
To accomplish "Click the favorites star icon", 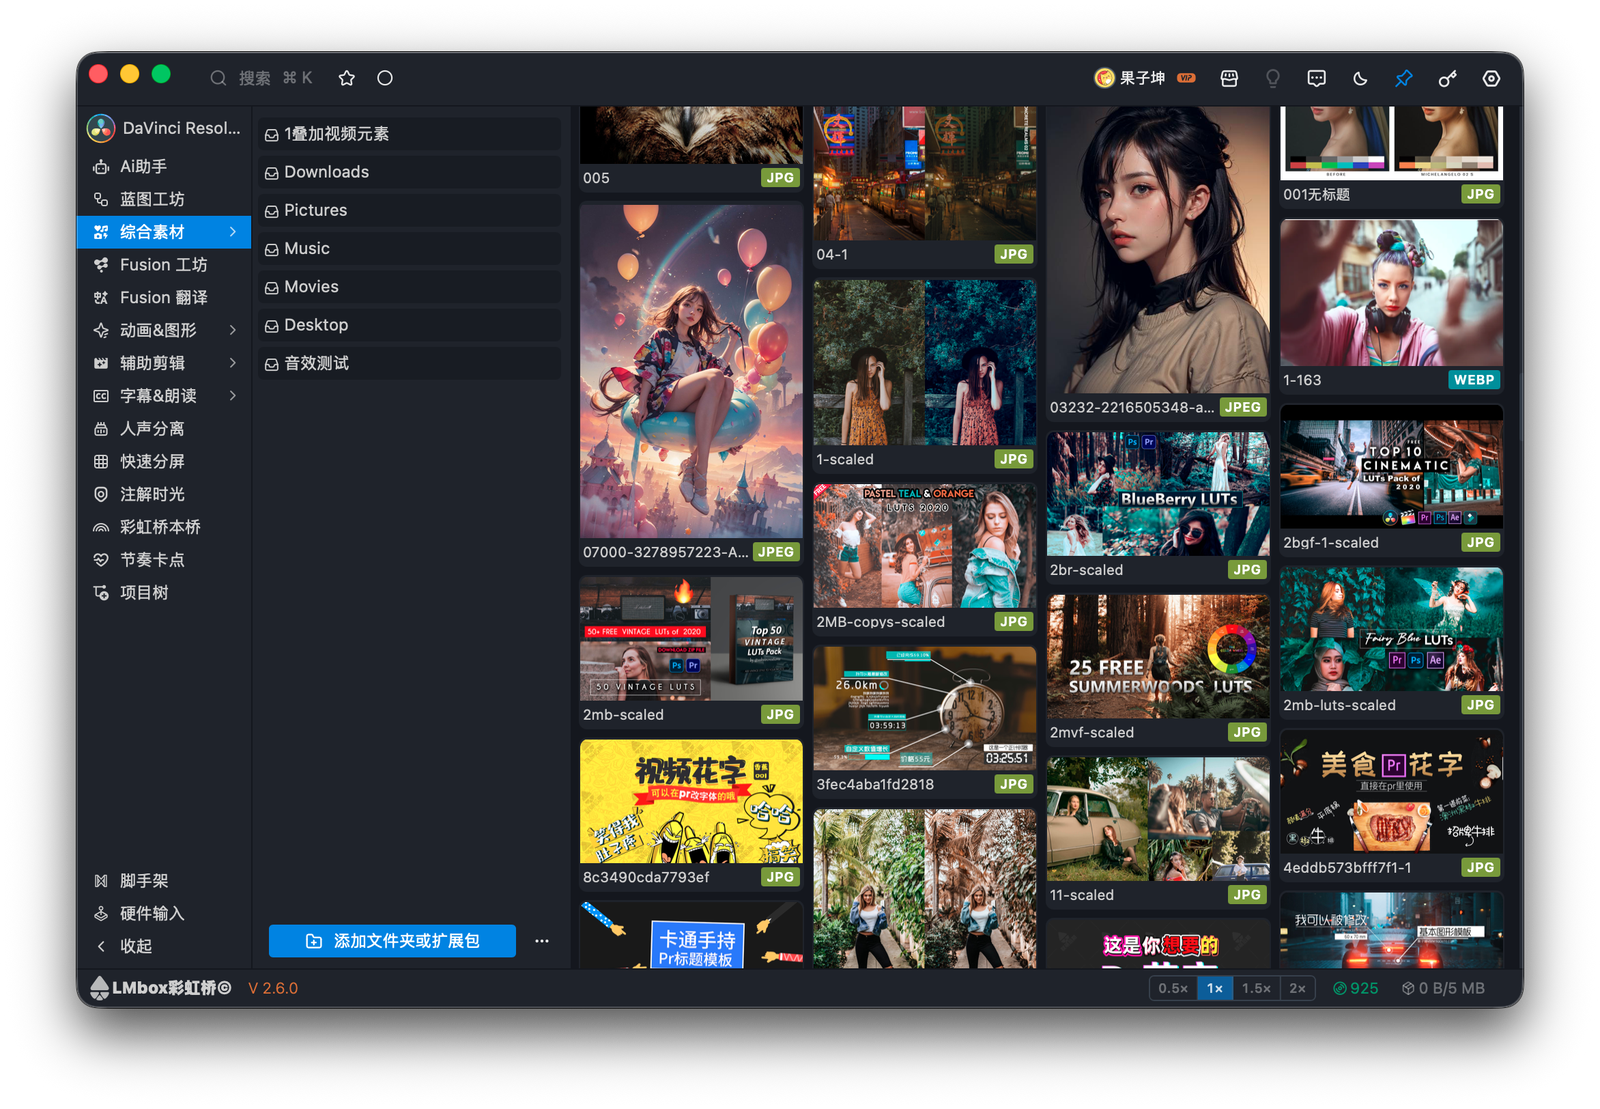I will pos(347,78).
